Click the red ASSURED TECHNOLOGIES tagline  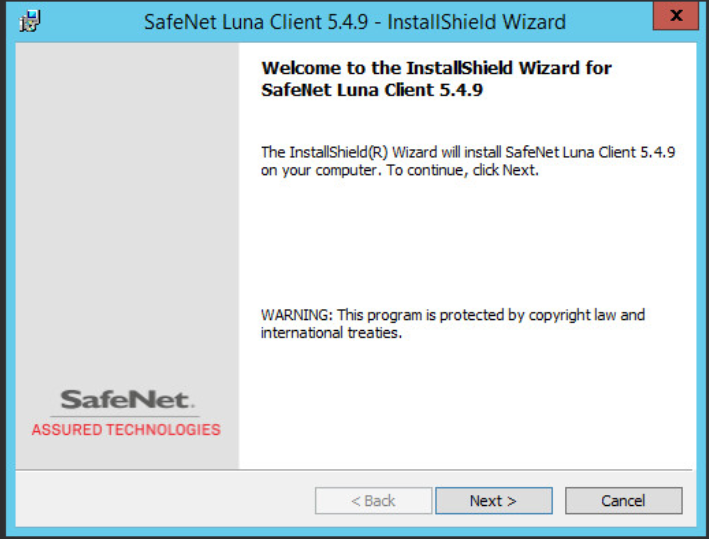pos(126,430)
